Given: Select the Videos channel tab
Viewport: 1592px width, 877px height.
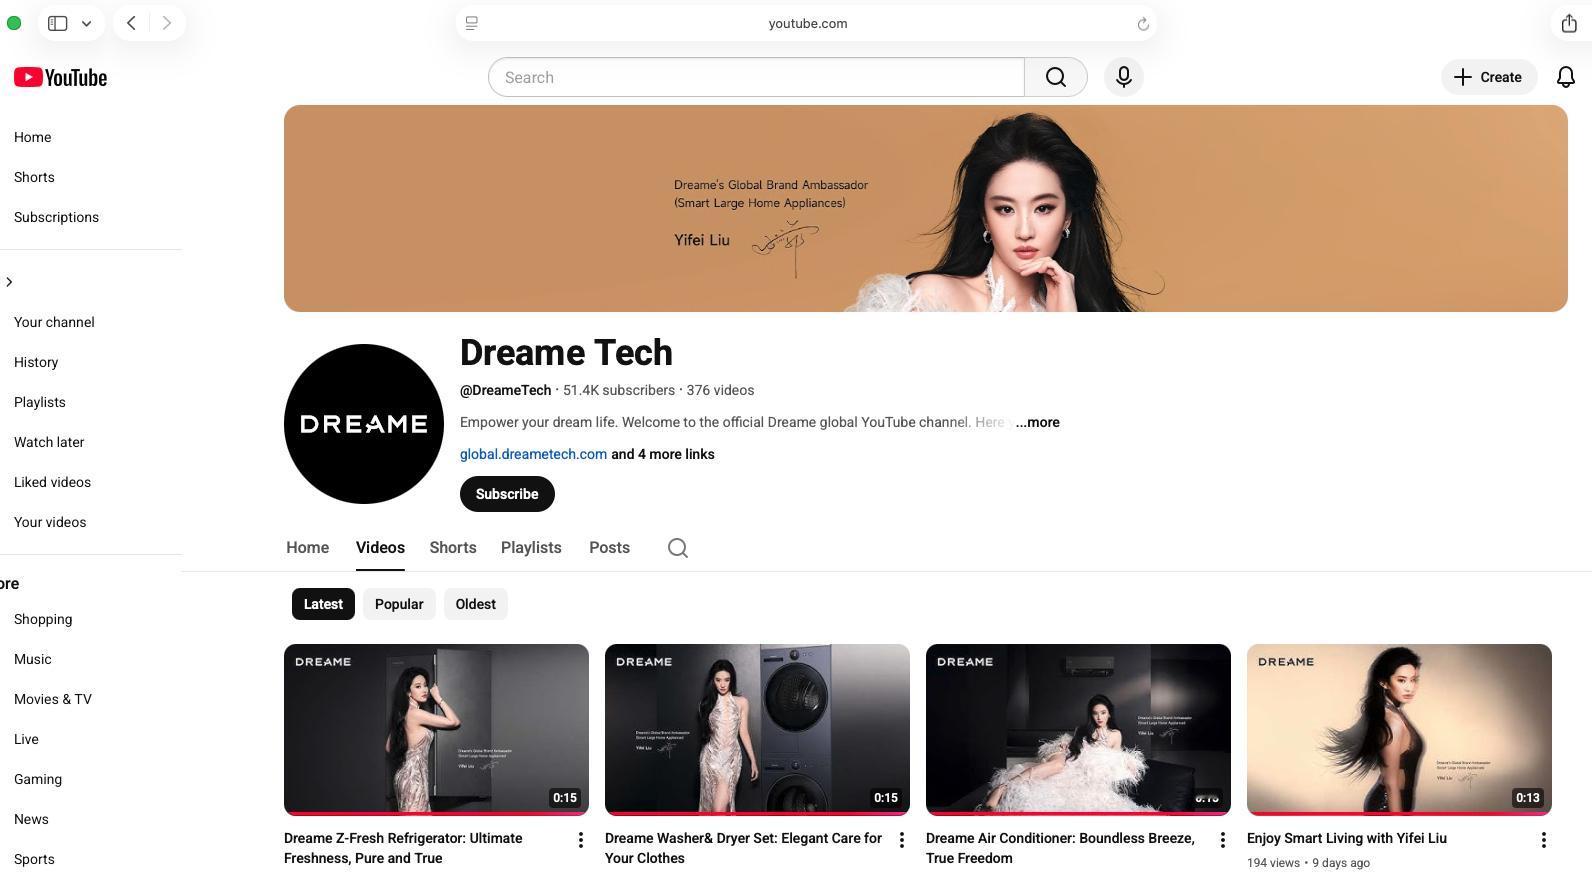Looking at the screenshot, I should [x=380, y=548].
